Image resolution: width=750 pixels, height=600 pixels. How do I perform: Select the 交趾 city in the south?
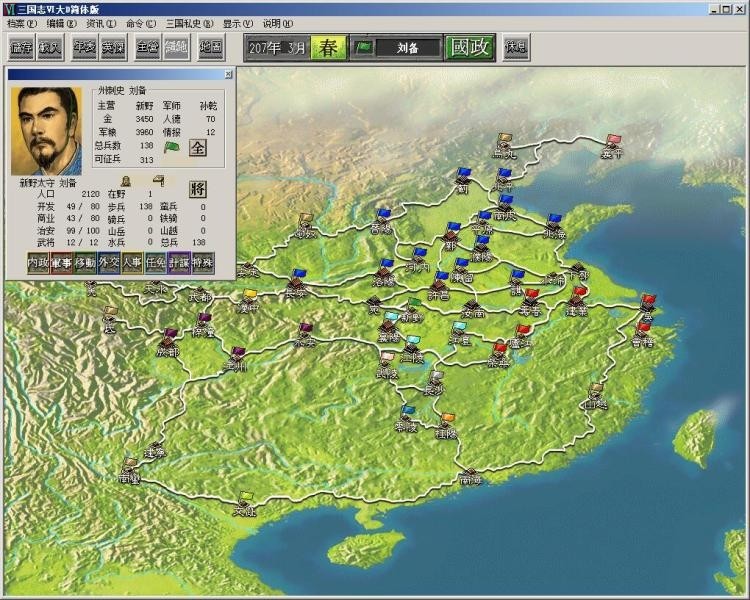[x=245, y=504]
